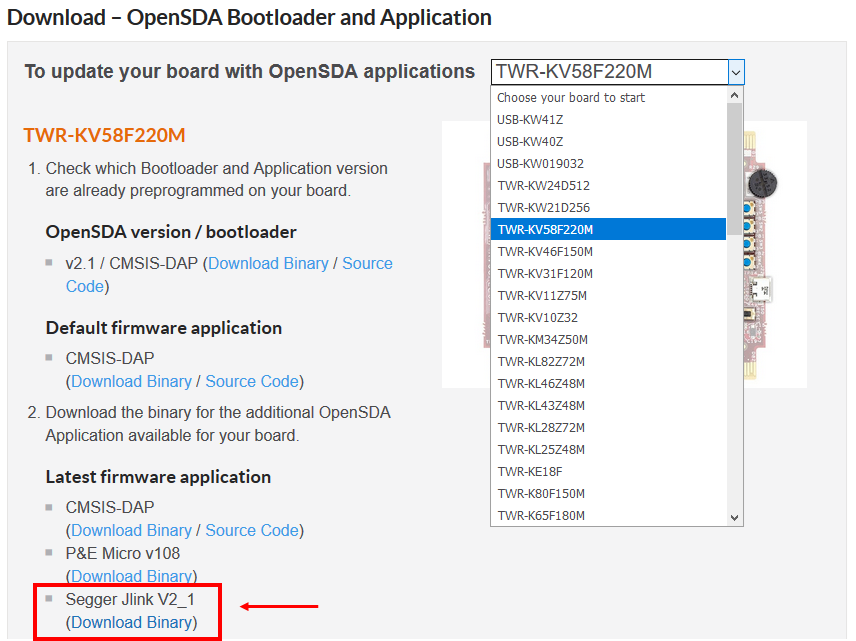Download Segger Jlink V2_1 binary
This screenshot has height=641, width=856.
(x=131, y=623)
